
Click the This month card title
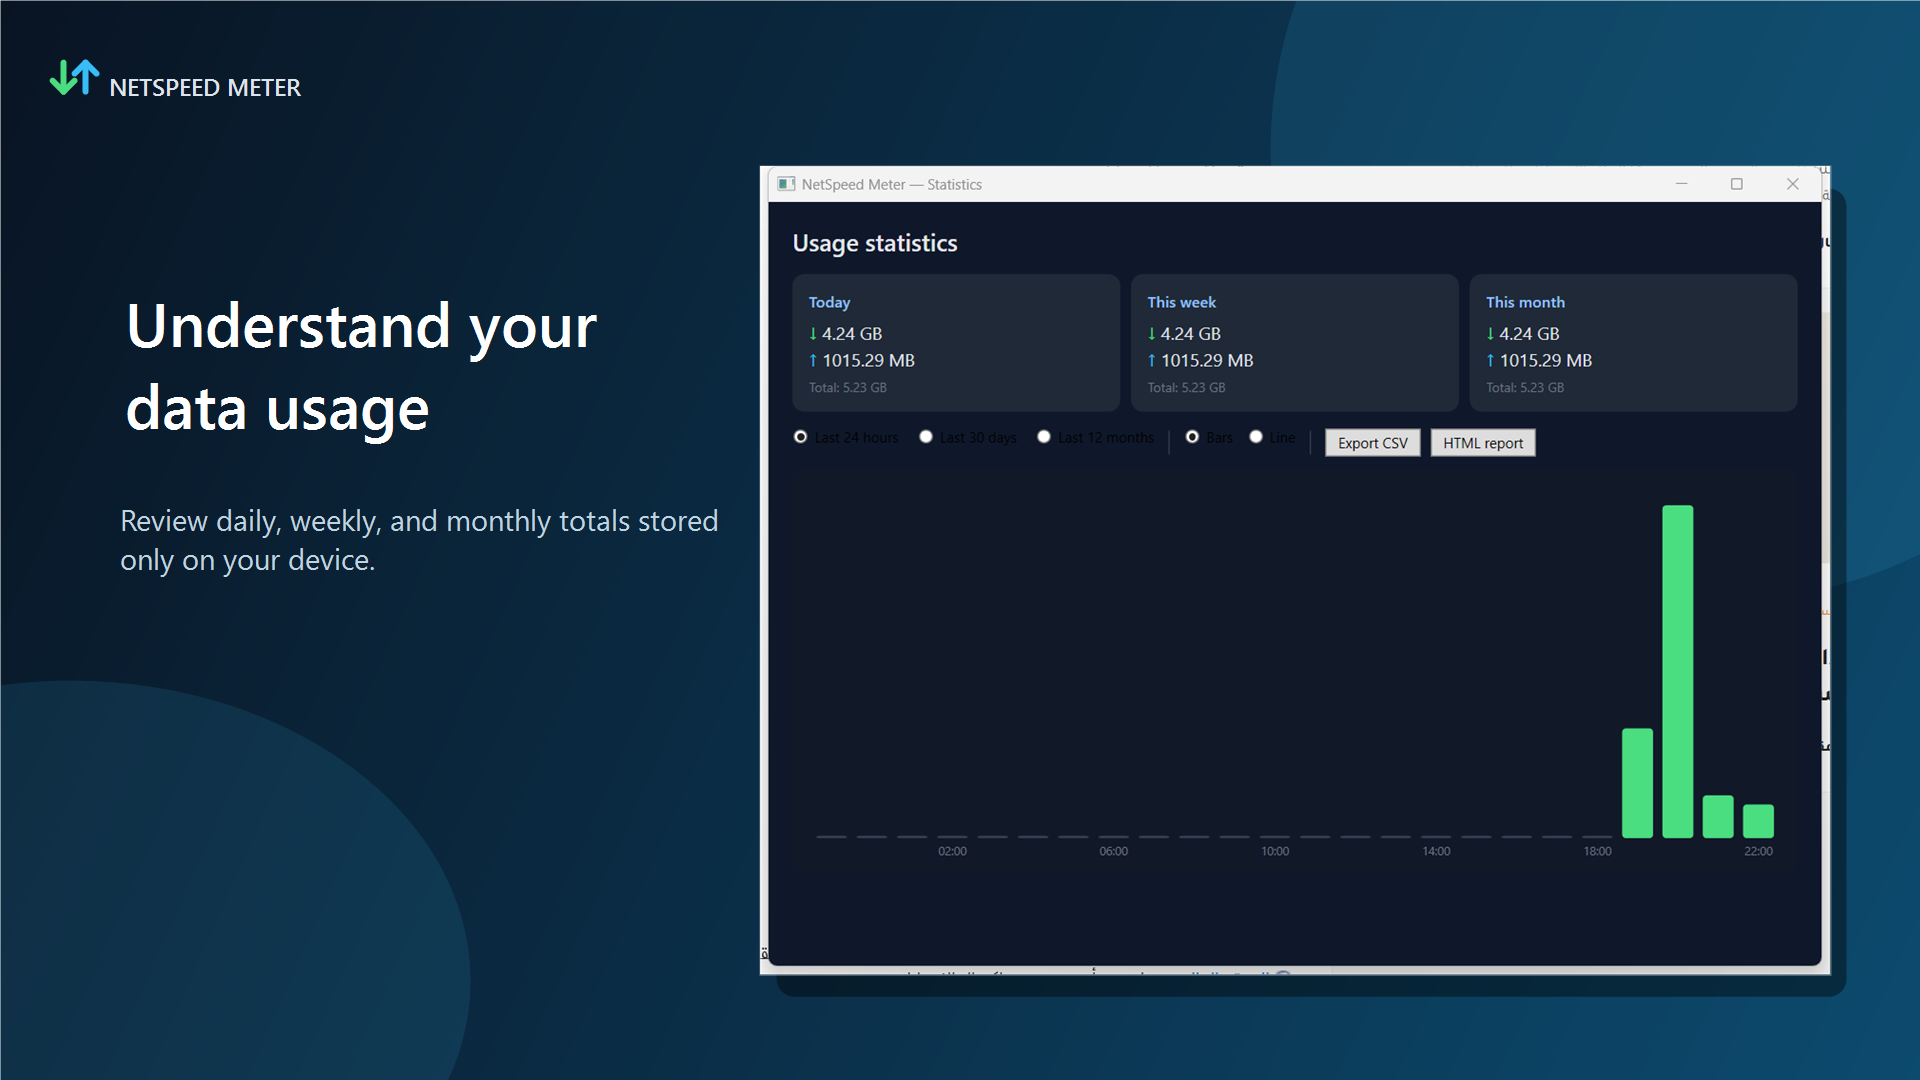coord(1525,302)
